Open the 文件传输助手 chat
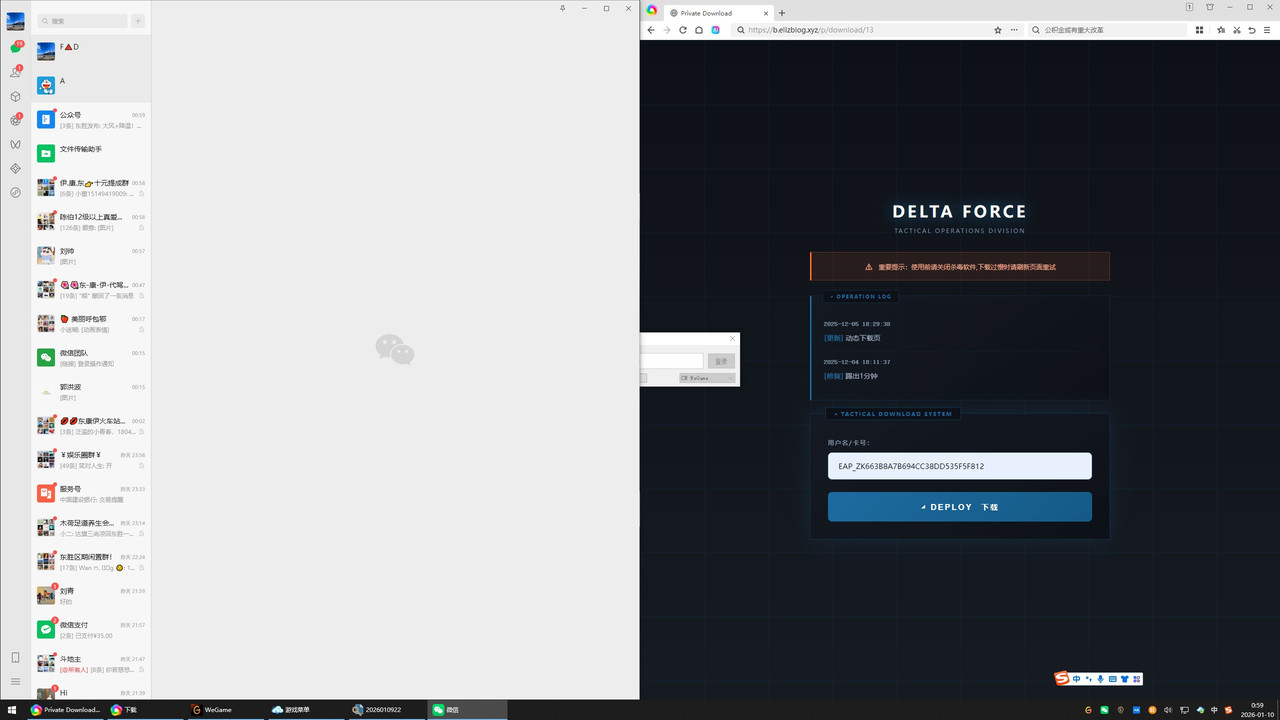 pyautogui.click(x=91, y=153)
